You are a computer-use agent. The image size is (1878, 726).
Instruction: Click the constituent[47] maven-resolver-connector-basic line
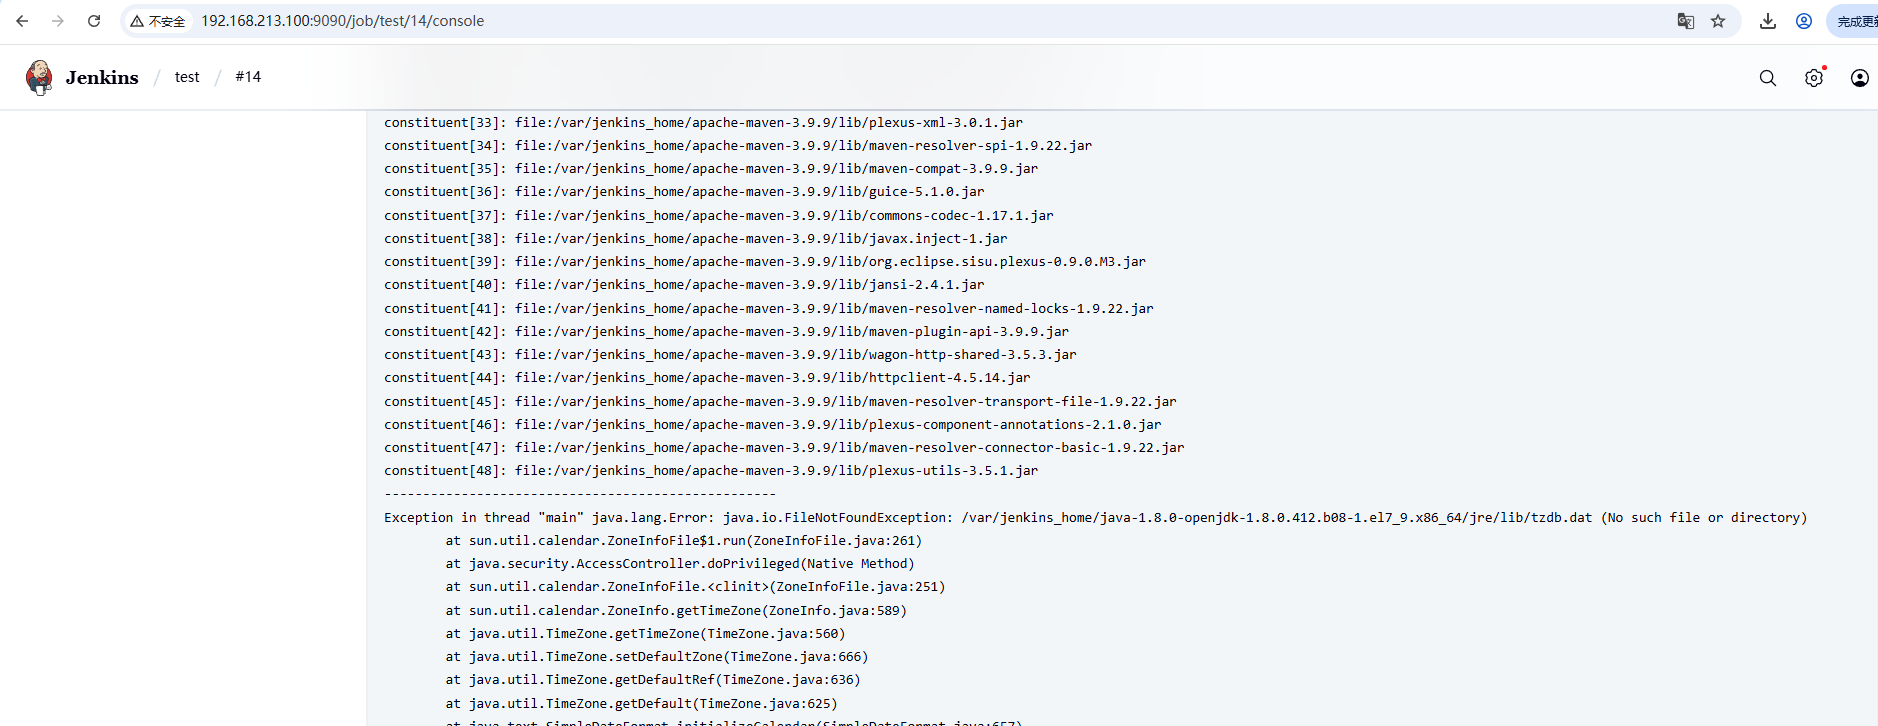(x=784, y=447)
